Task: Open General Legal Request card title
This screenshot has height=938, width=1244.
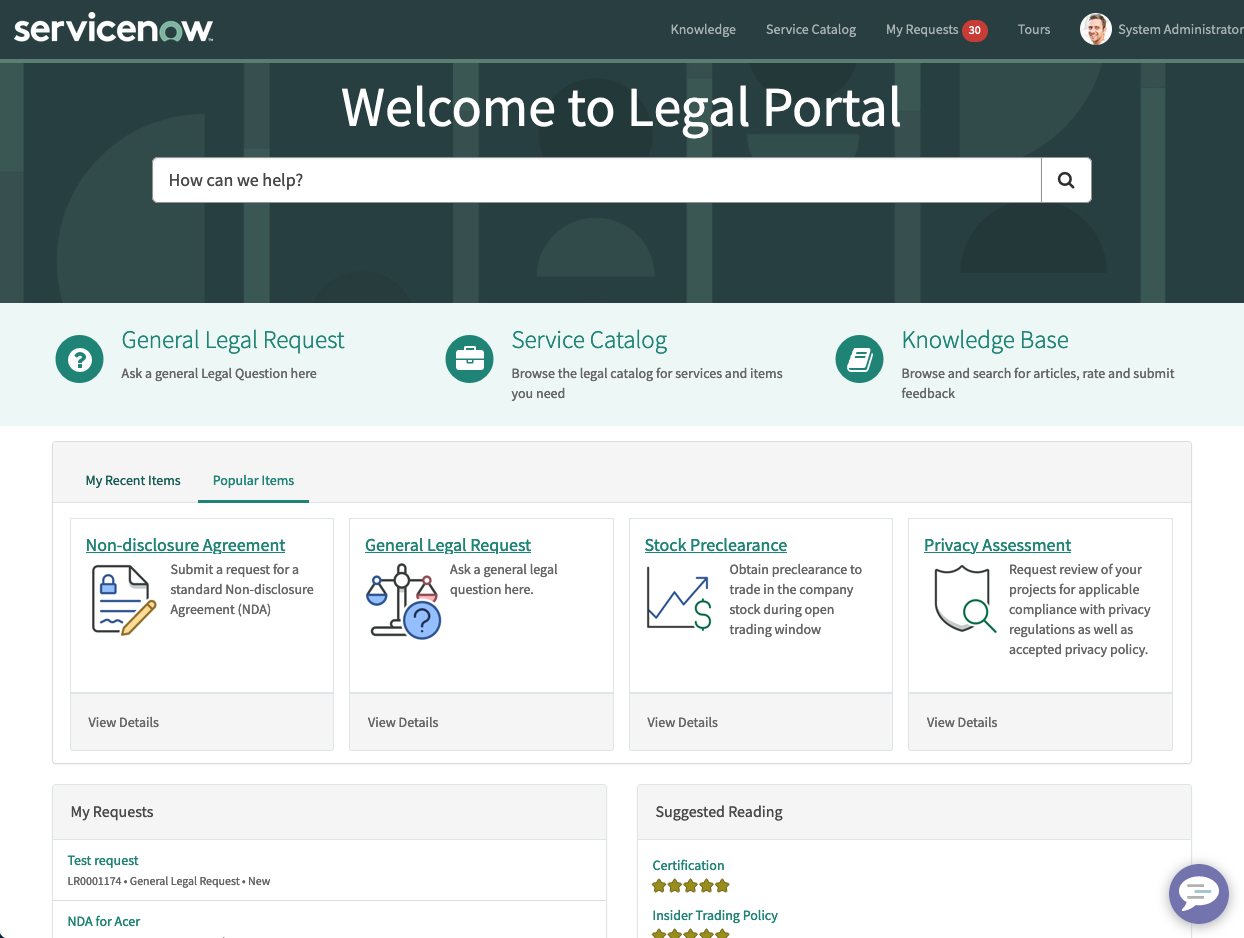Action: click(448, 545)
